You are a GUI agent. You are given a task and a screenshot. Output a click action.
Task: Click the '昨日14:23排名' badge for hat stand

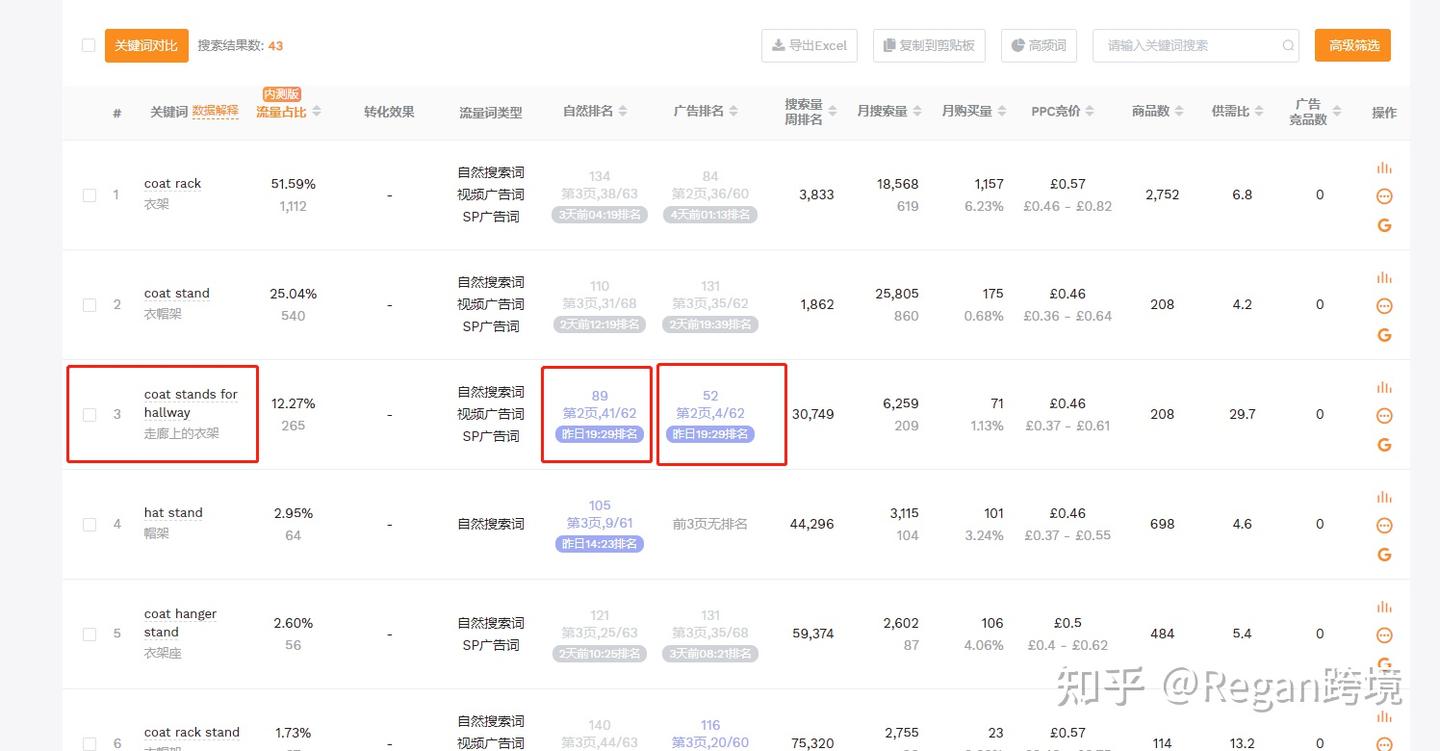tap(600, 544)
